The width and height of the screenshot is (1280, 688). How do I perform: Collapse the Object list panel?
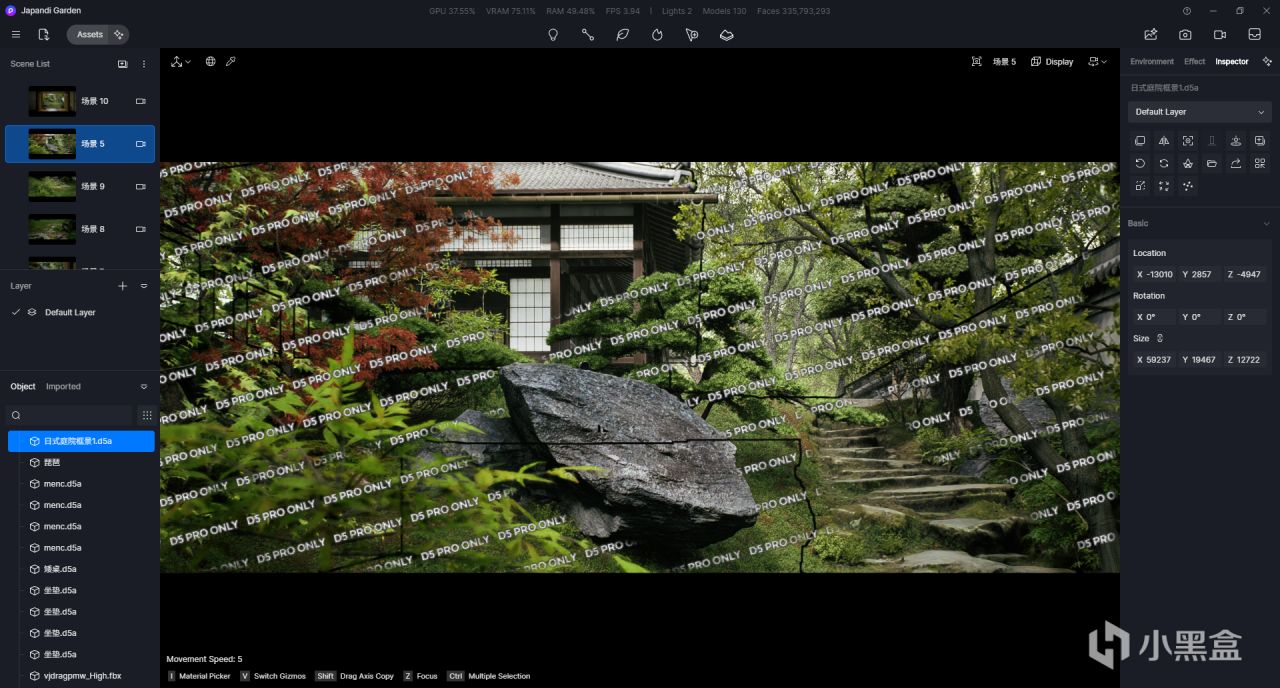[144, 386]
